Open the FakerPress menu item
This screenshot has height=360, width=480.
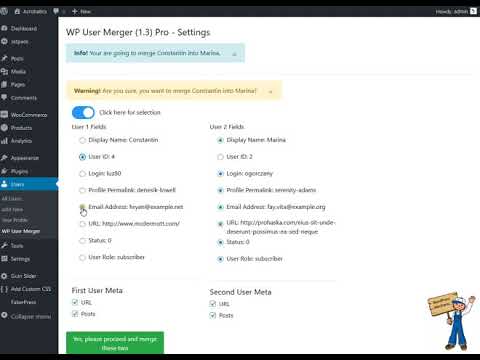(23, 302)
